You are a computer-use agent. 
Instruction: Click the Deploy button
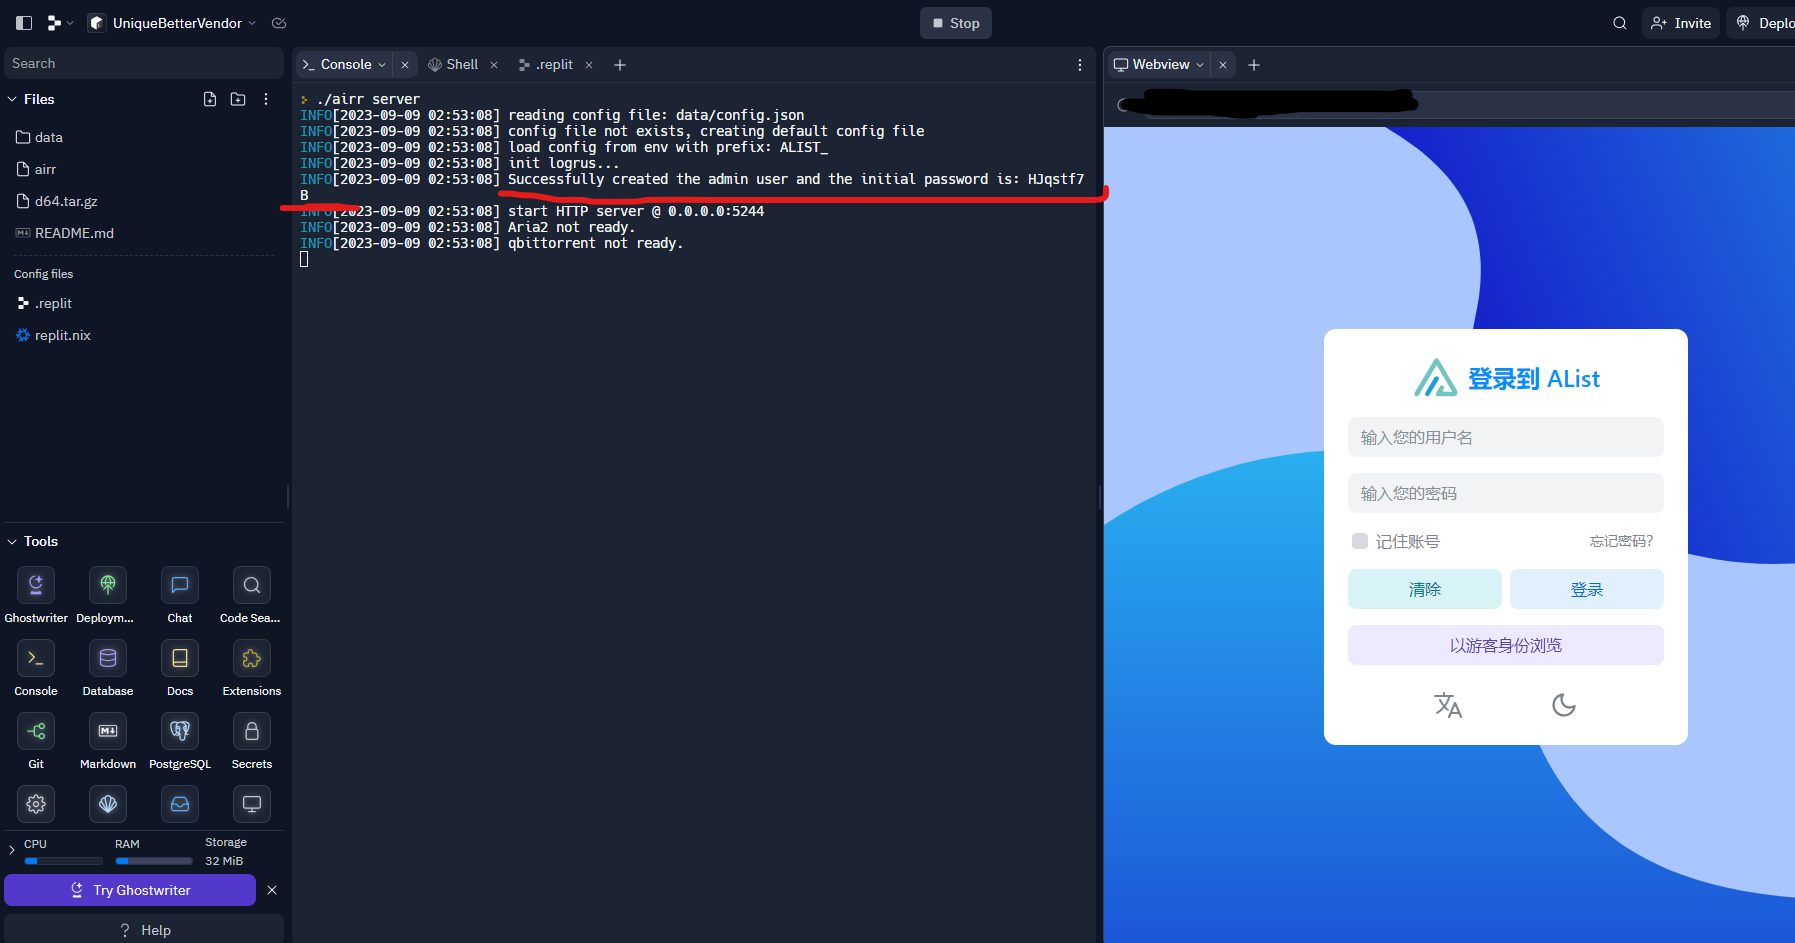(x=1762, y=23)
